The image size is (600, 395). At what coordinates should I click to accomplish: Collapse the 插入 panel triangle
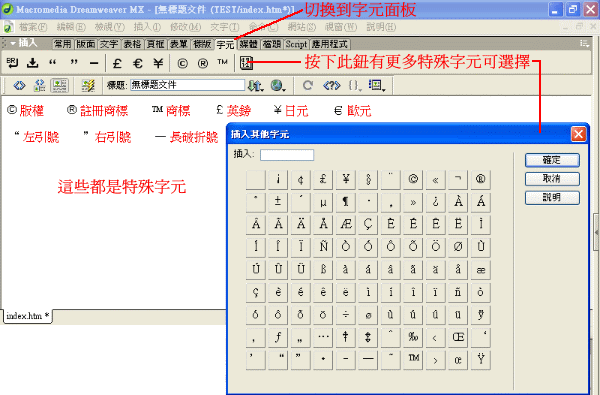pos(13,43)
